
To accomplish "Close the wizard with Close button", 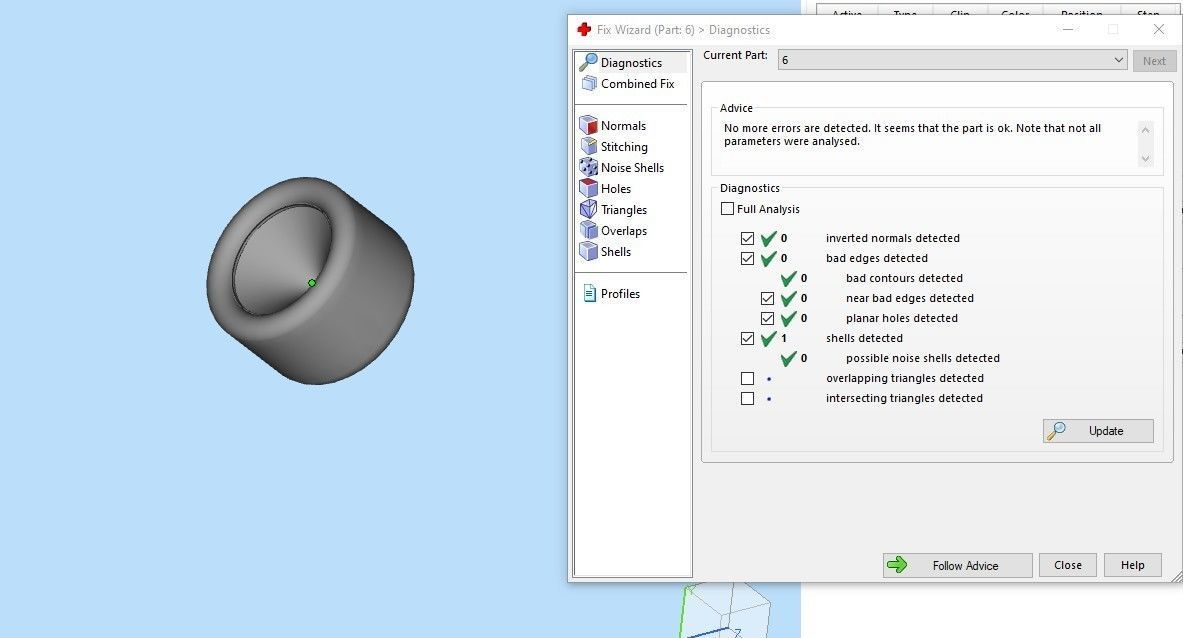I will [1068, 565].
